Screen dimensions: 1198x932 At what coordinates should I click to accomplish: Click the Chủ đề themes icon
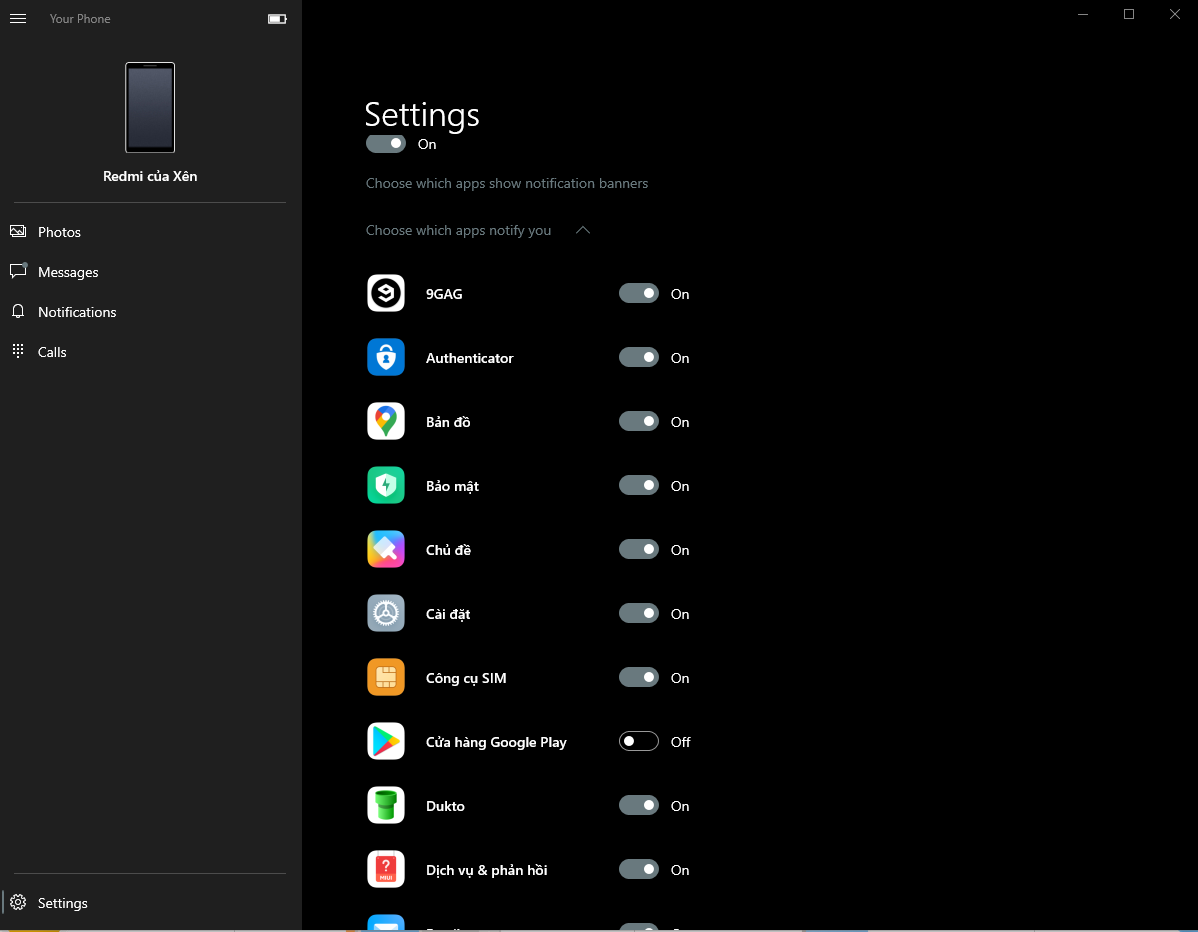(386, 549)
